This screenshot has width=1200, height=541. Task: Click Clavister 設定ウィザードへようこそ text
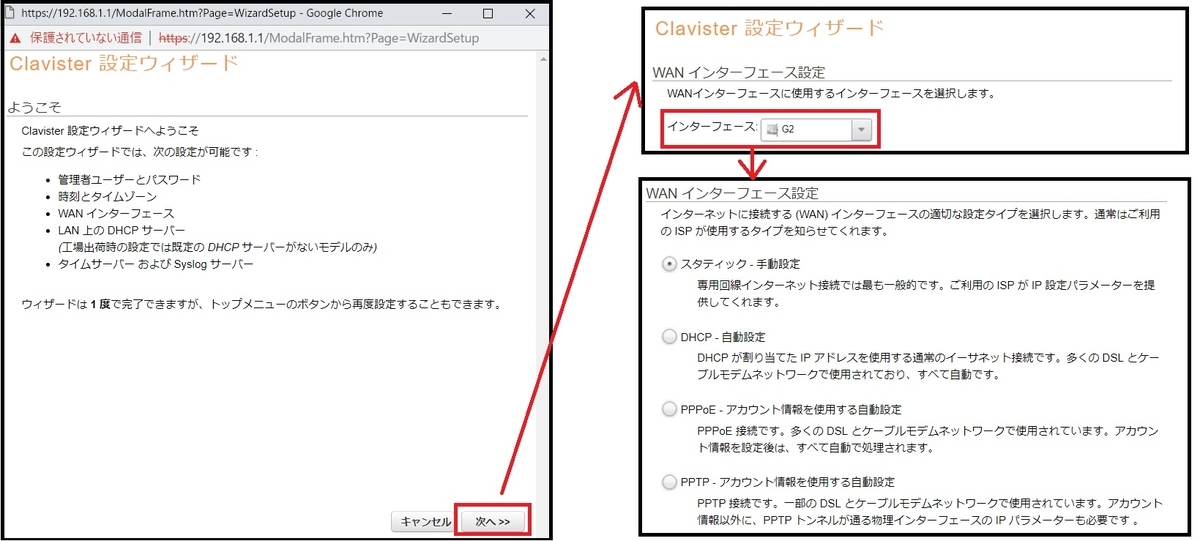point(110,131)
